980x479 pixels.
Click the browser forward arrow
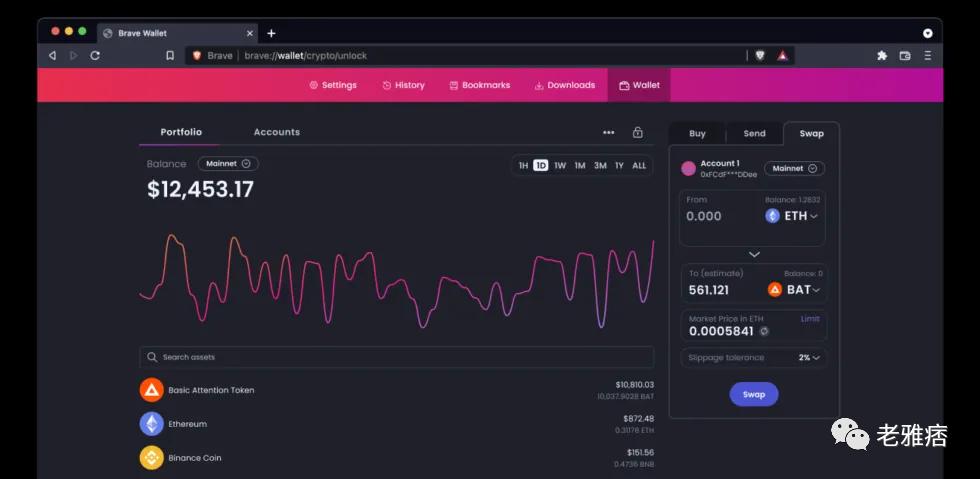pyautogui.click(x=74, y=56)
